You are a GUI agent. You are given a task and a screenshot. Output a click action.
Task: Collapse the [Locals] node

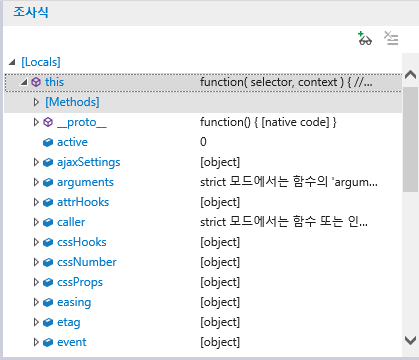(x=12, y=62)
